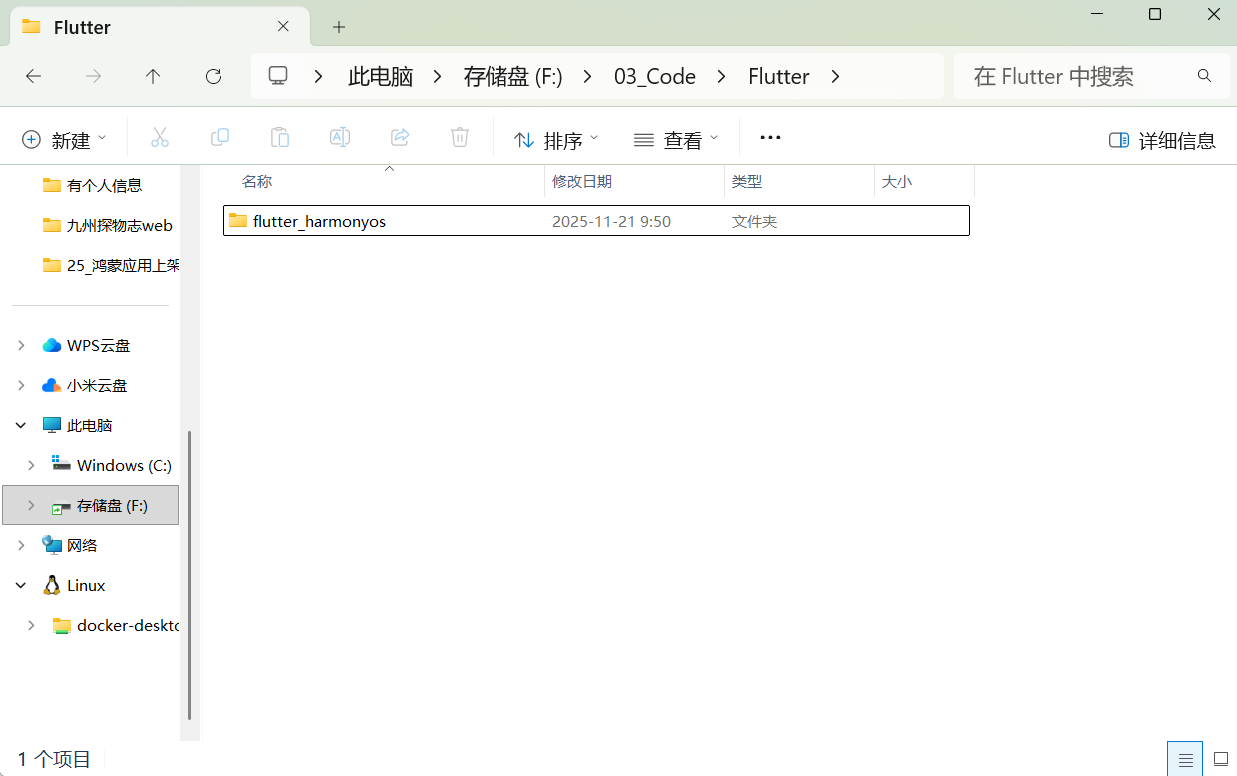This screenshot has width=1237, height=776.
Task: Click the Share icon in toolbar
Action: coord(400,138)
